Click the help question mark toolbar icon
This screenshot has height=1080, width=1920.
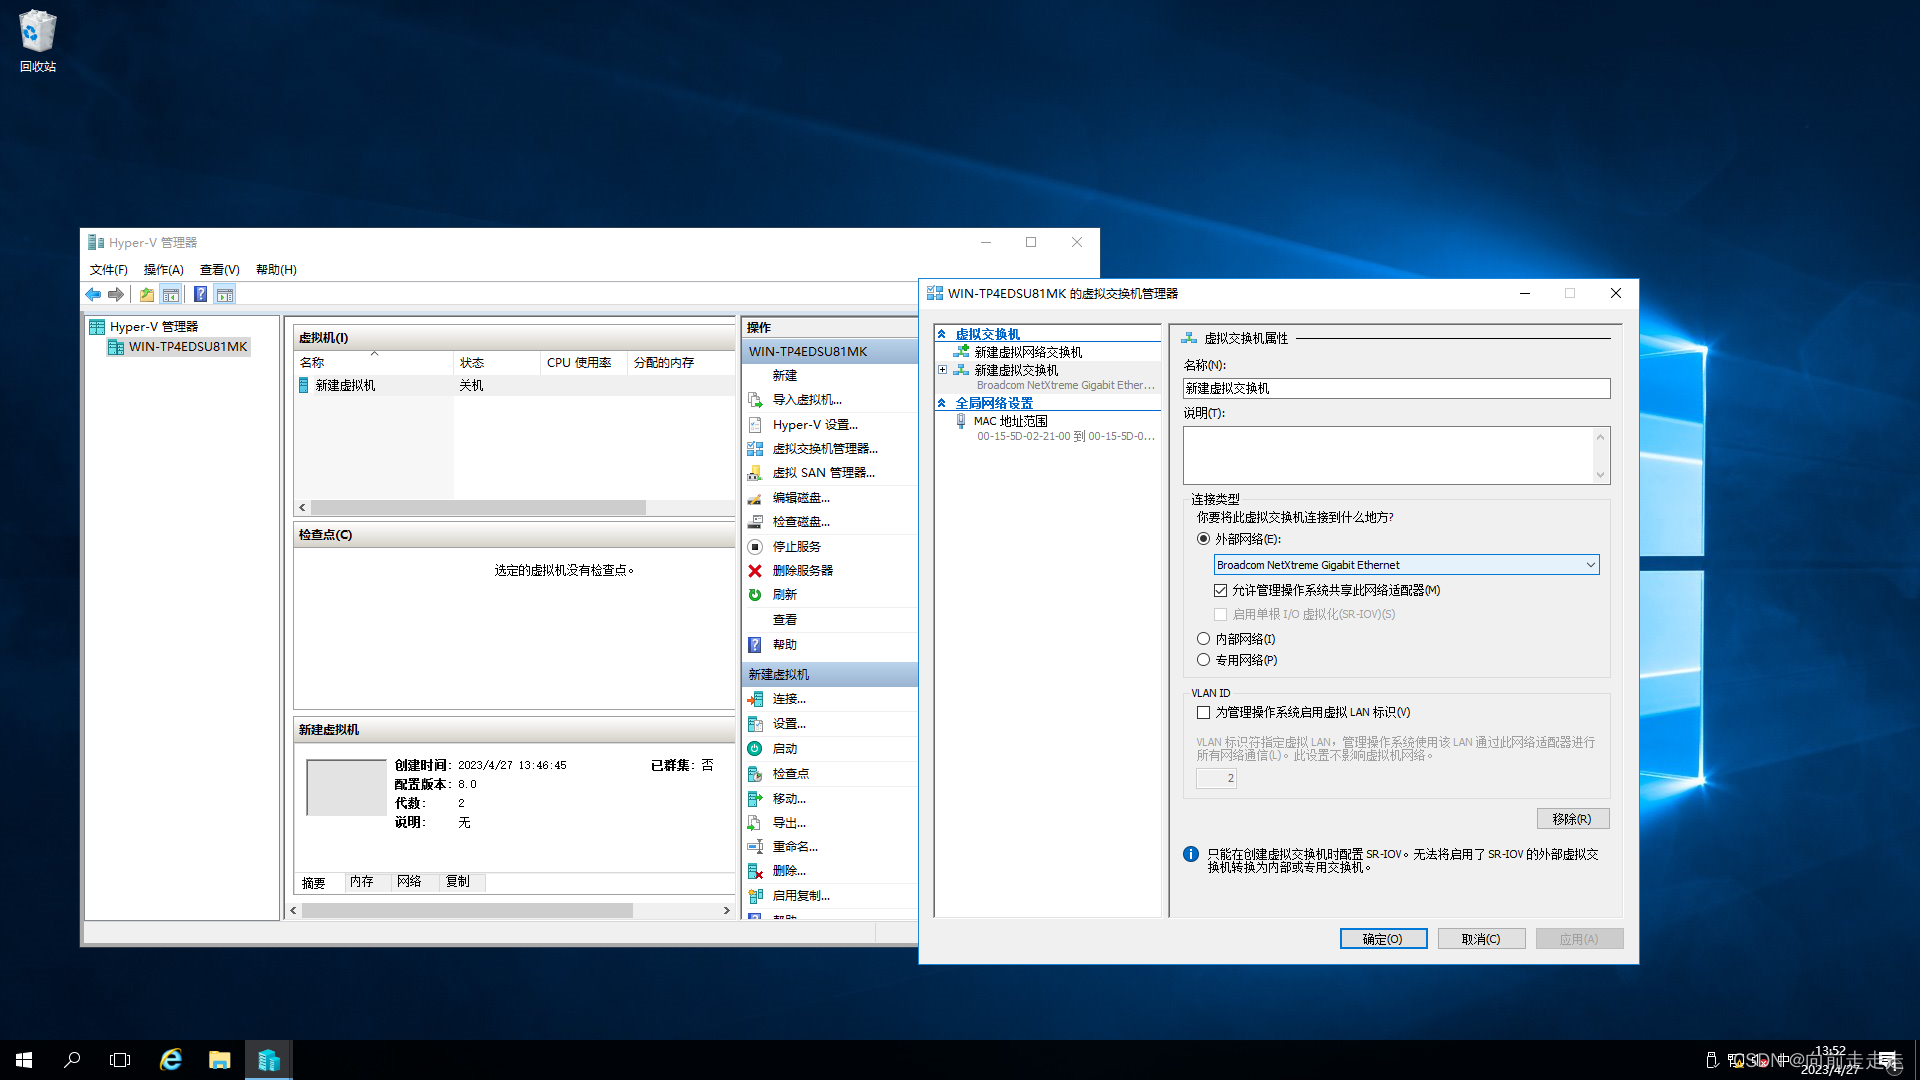(x=200, y=294)
